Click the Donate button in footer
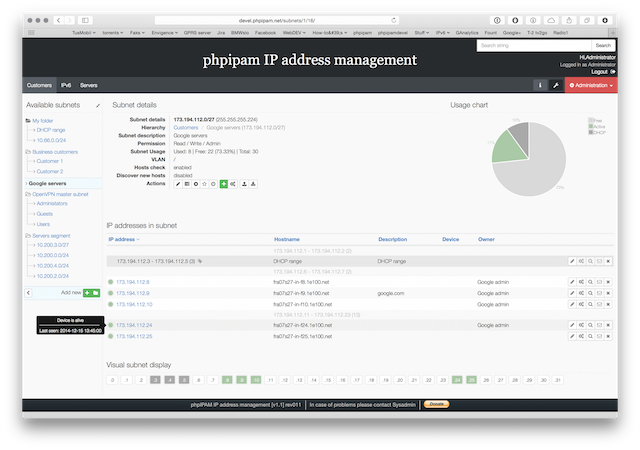Viewport: 640px width, 450px height. tap(436, 404)
